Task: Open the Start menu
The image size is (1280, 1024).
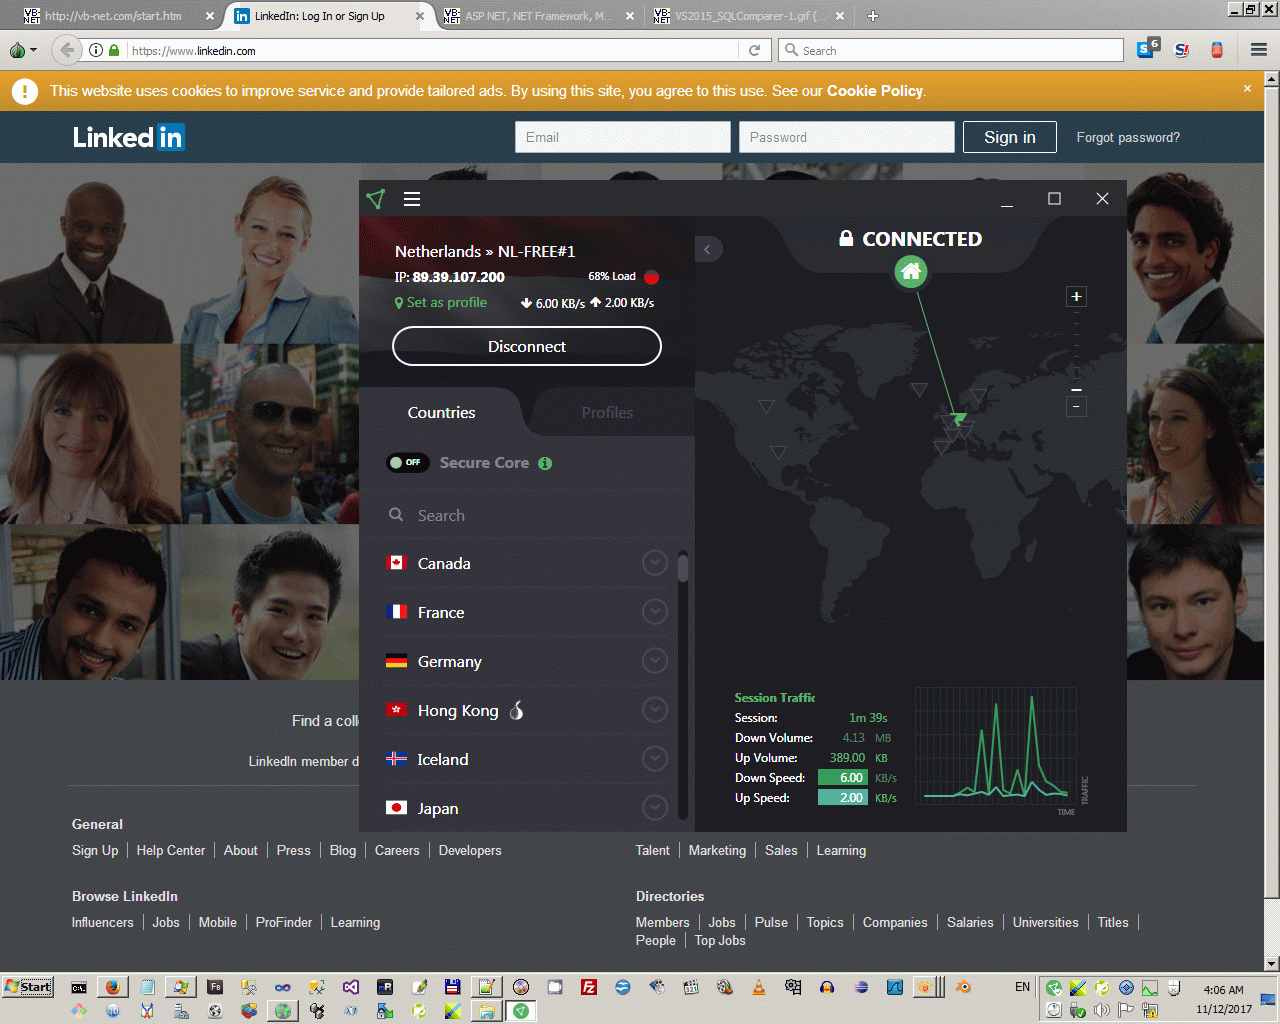Action: 28,987
